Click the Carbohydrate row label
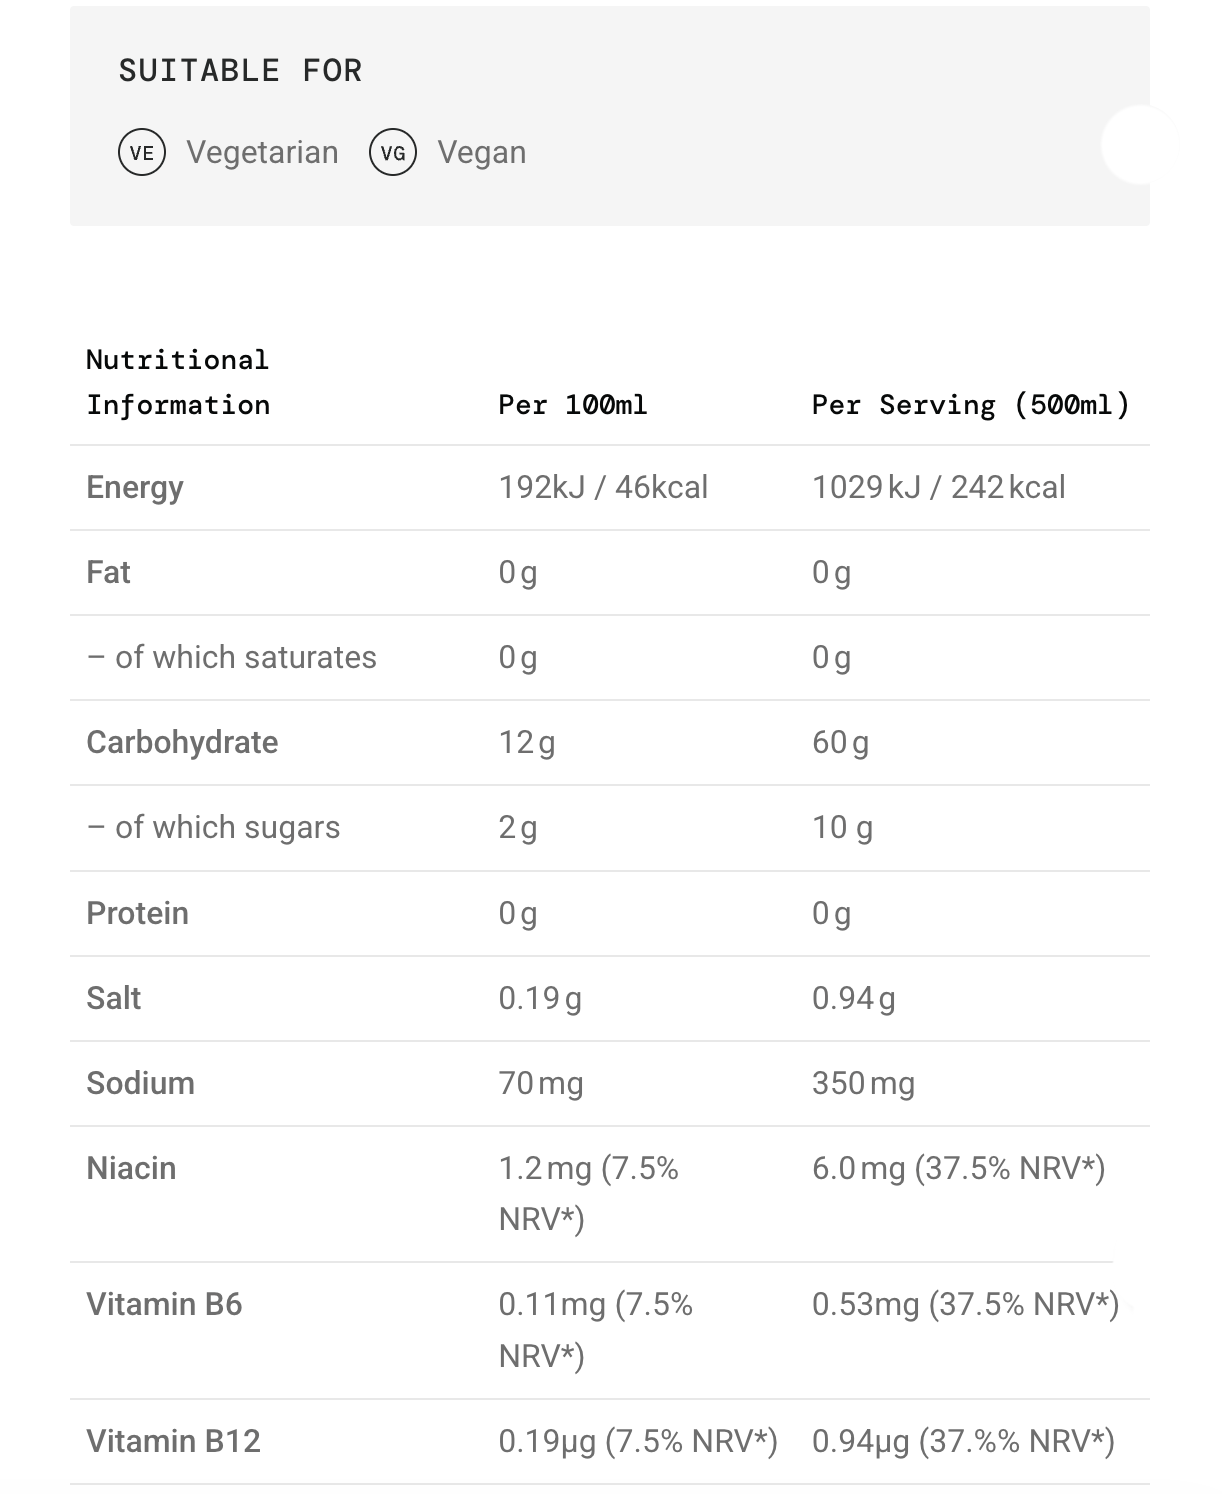Viewport: 1222px width, 1494px height. [x=182, y=743]
